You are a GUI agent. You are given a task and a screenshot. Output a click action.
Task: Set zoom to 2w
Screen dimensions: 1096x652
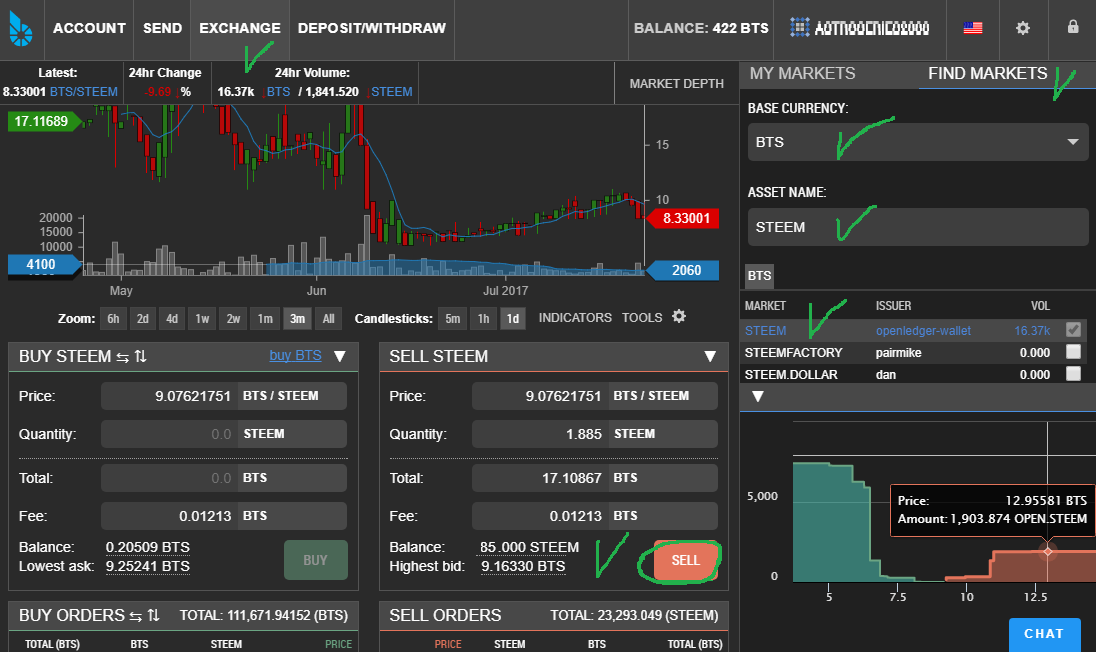coord(233,319)
